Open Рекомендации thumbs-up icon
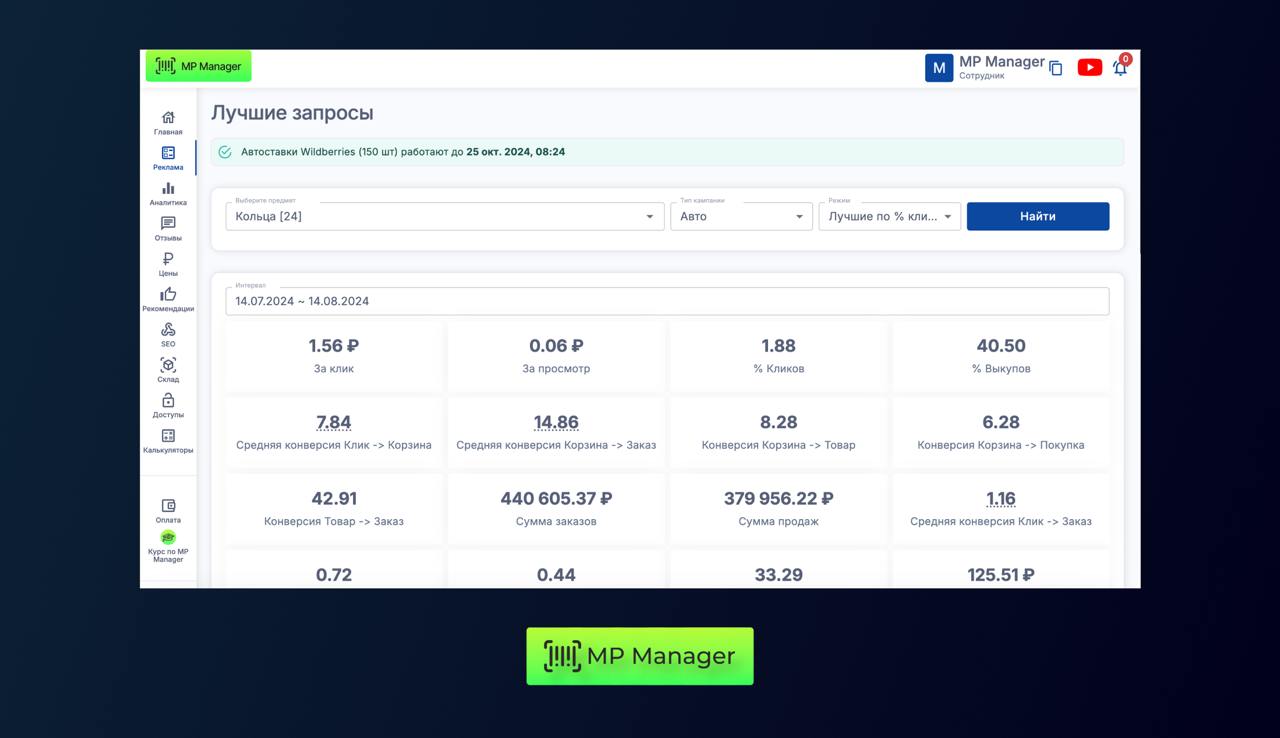 168,295
